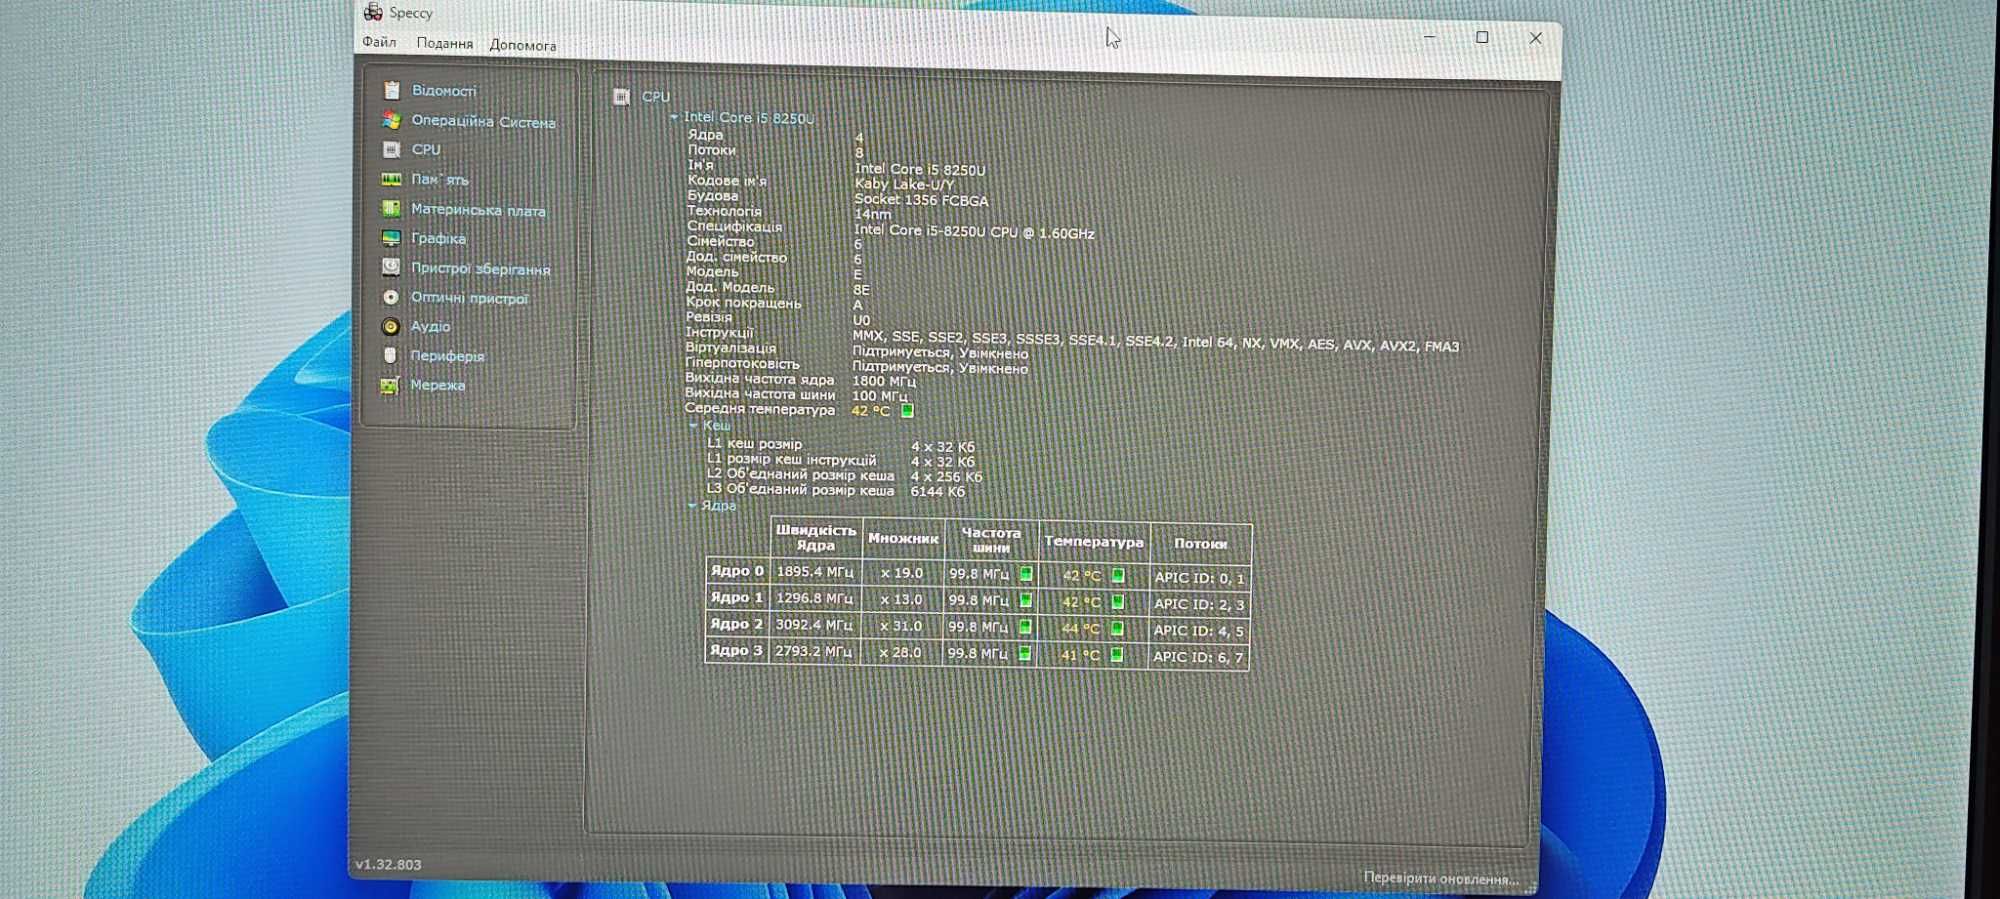Select the Ядро 0 row label
The height and width of the screenshot is (899, 2000).
(x=736, y=571)
